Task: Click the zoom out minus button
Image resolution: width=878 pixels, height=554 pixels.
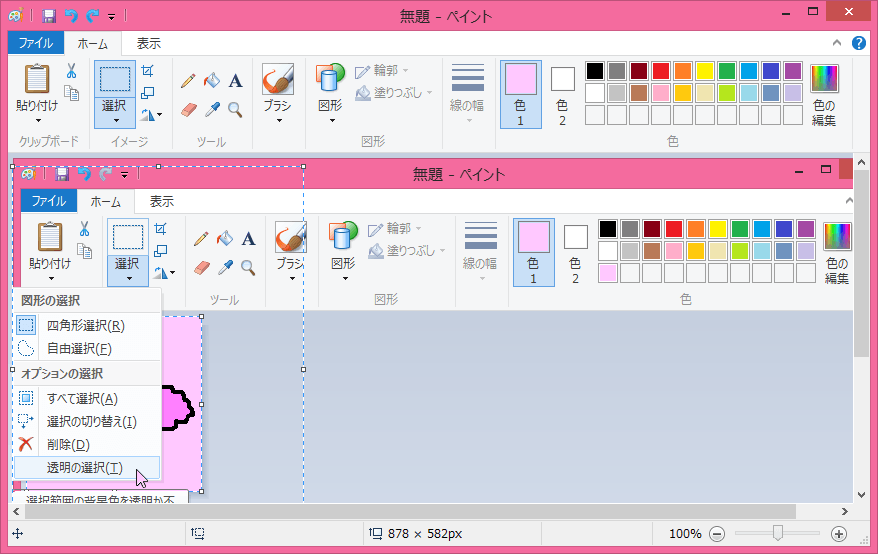Action: [717, 534]
